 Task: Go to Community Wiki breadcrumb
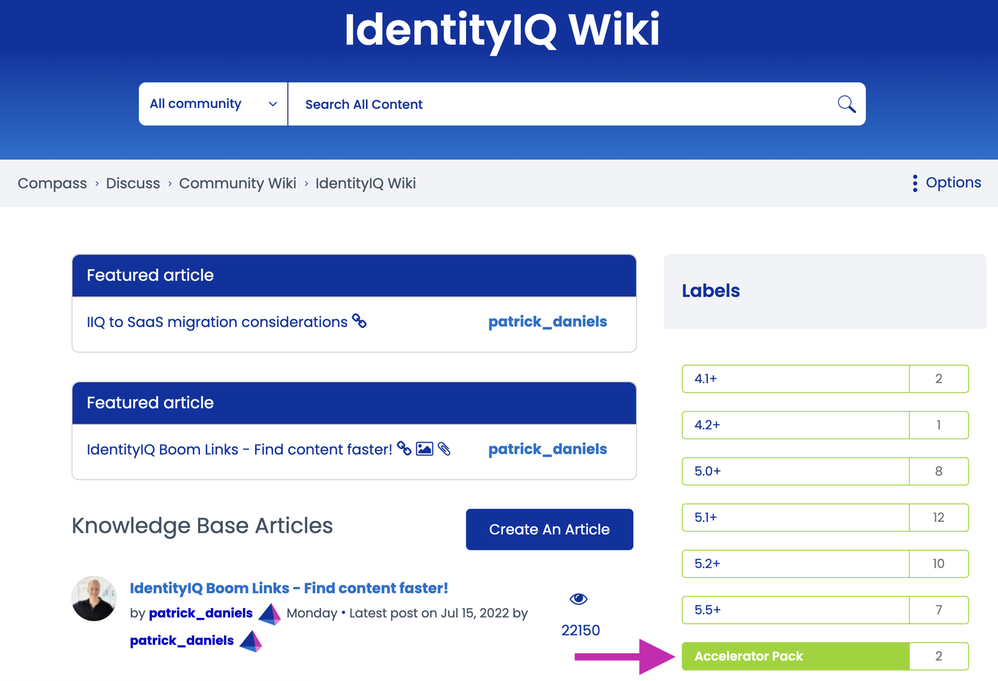pos(237,183)
